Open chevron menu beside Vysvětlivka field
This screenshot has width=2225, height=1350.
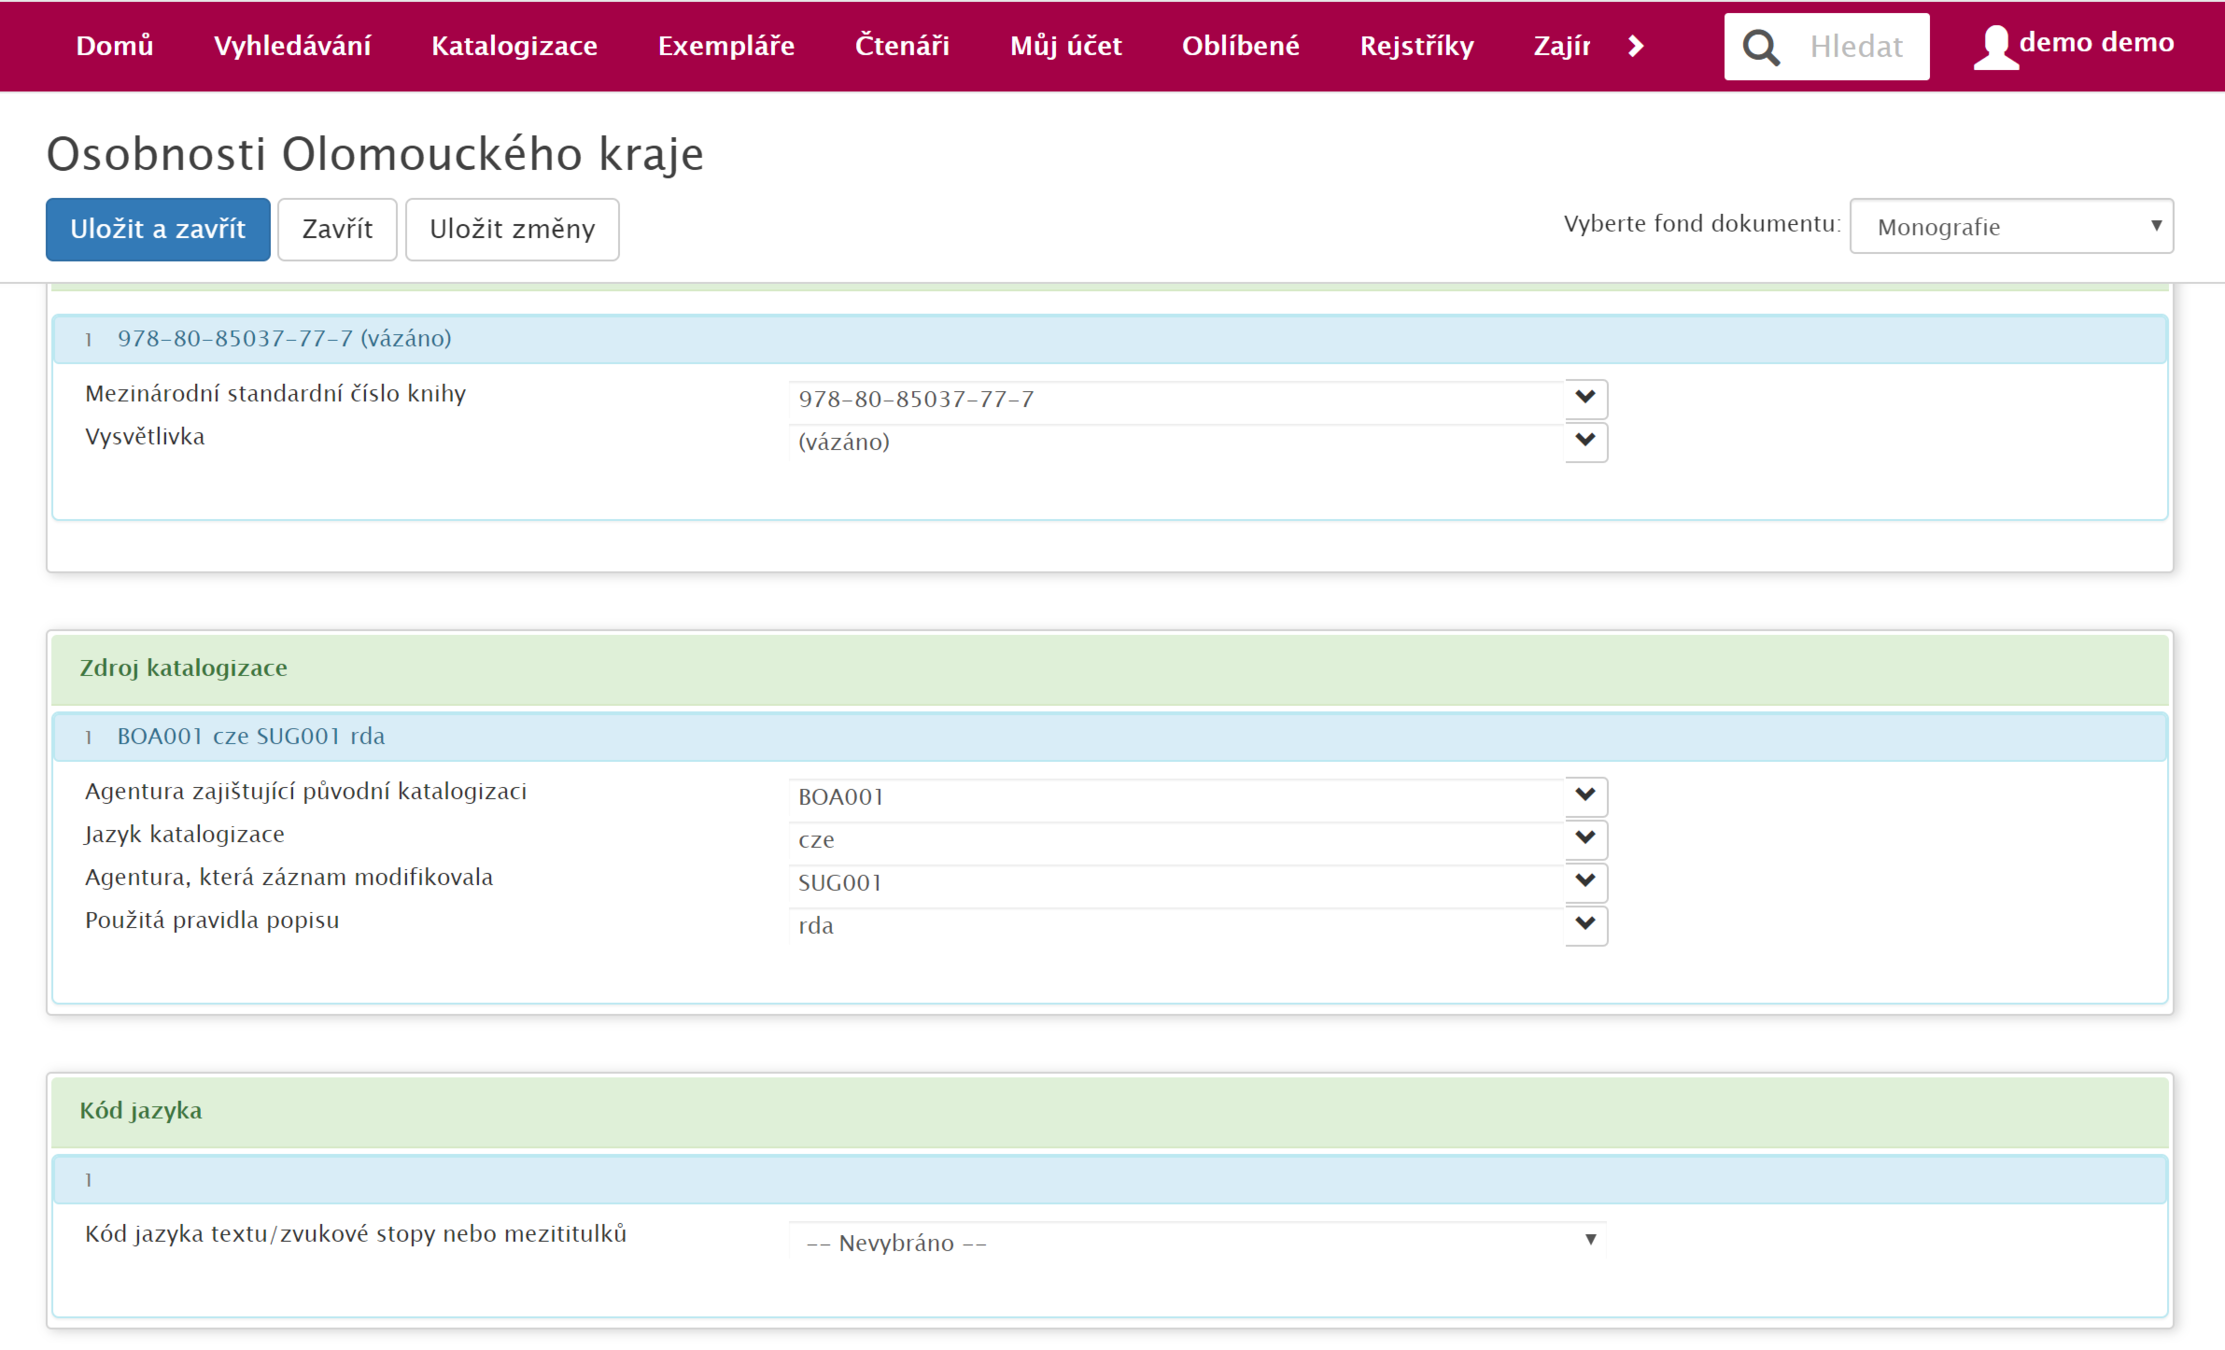click(x=1585, y=441)
